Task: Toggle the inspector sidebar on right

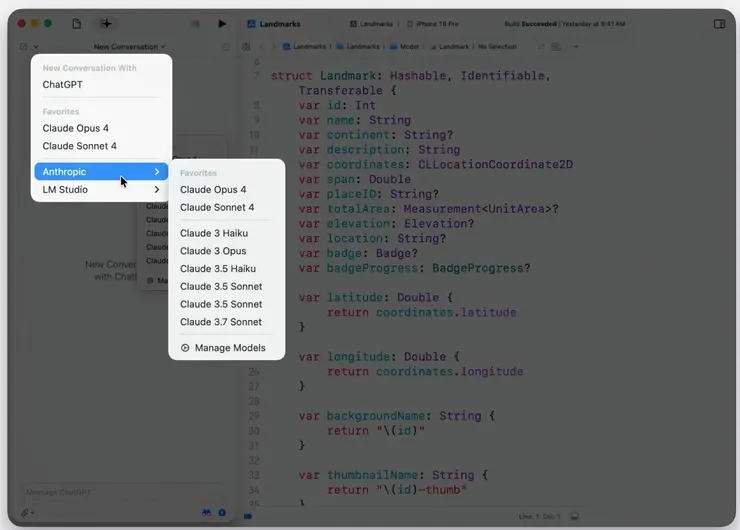Action: pyautogui.click(x=719, y=24)
